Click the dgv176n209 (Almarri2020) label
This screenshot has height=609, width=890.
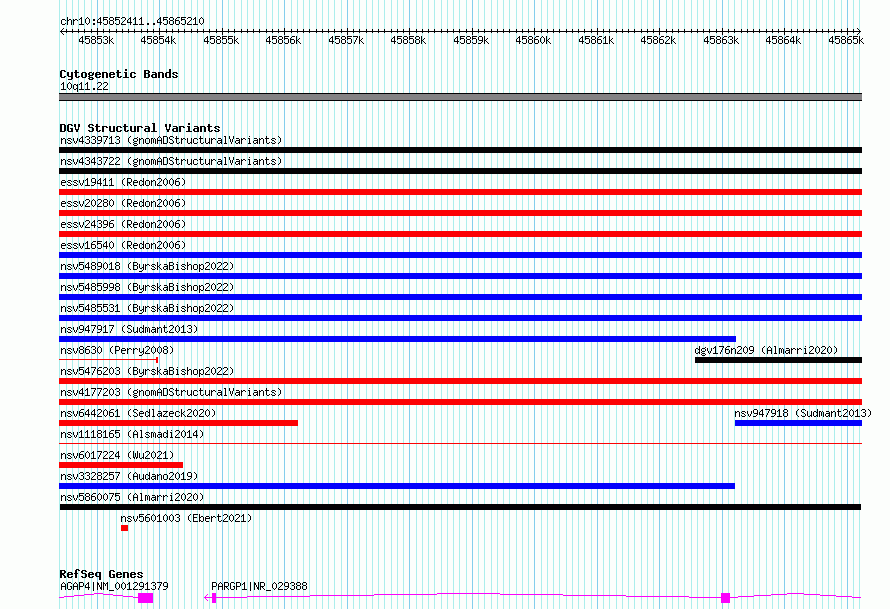click(766, 350)
